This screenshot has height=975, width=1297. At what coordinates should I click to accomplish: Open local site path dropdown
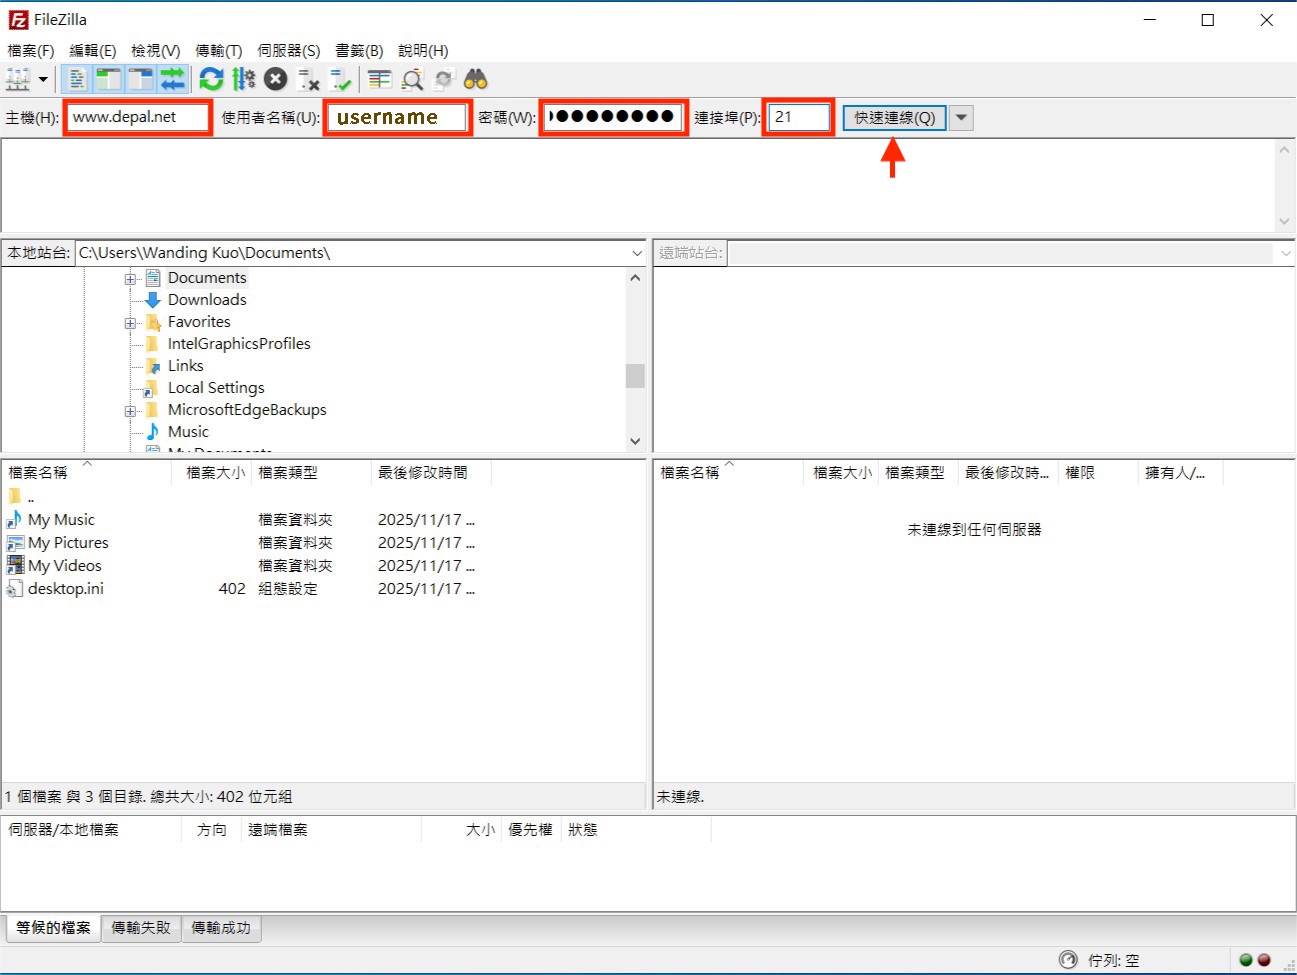[x=637, y=254]
